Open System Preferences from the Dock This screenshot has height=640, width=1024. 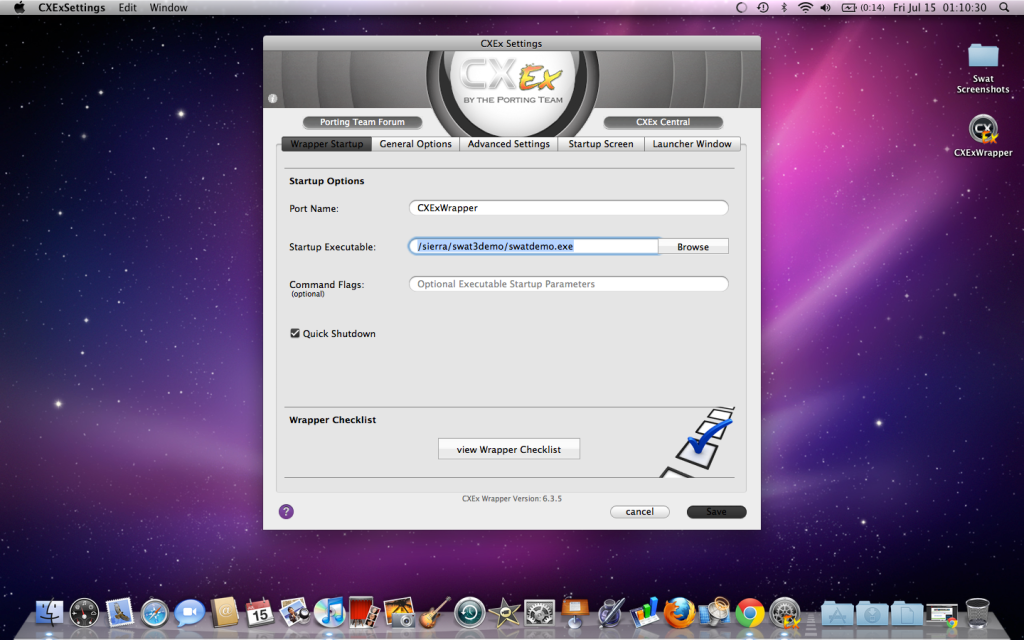[539, 613]
